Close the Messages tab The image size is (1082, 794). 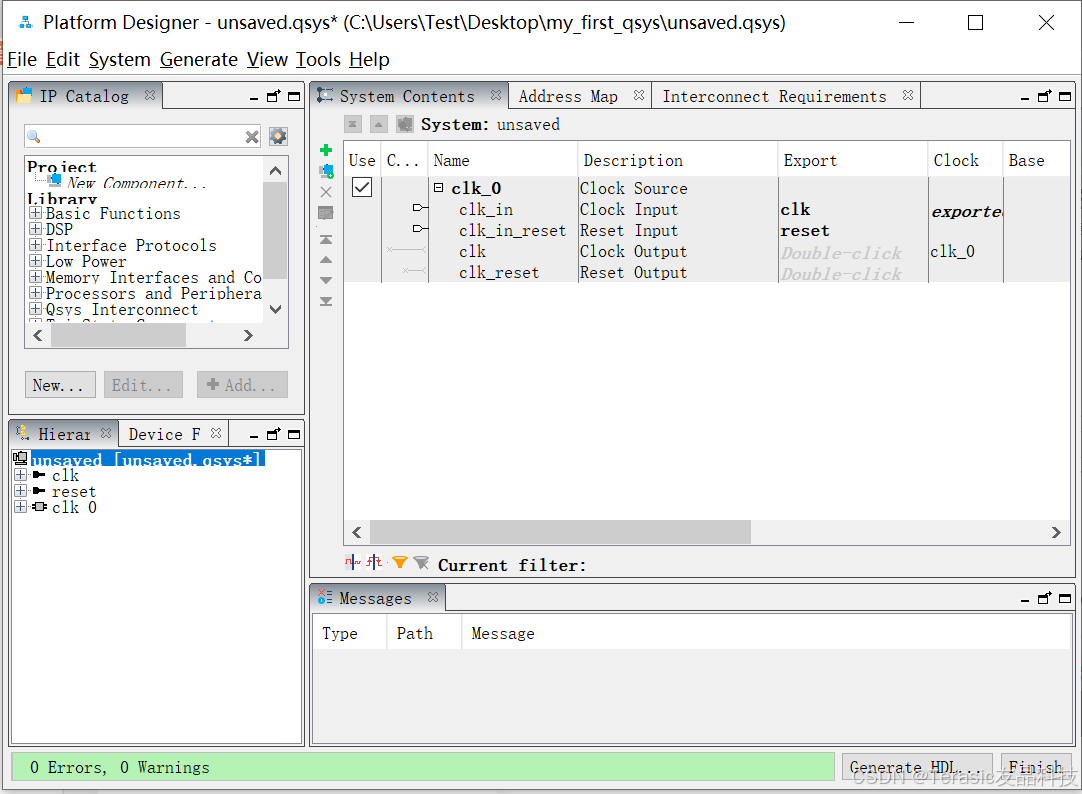pos(433,597)
